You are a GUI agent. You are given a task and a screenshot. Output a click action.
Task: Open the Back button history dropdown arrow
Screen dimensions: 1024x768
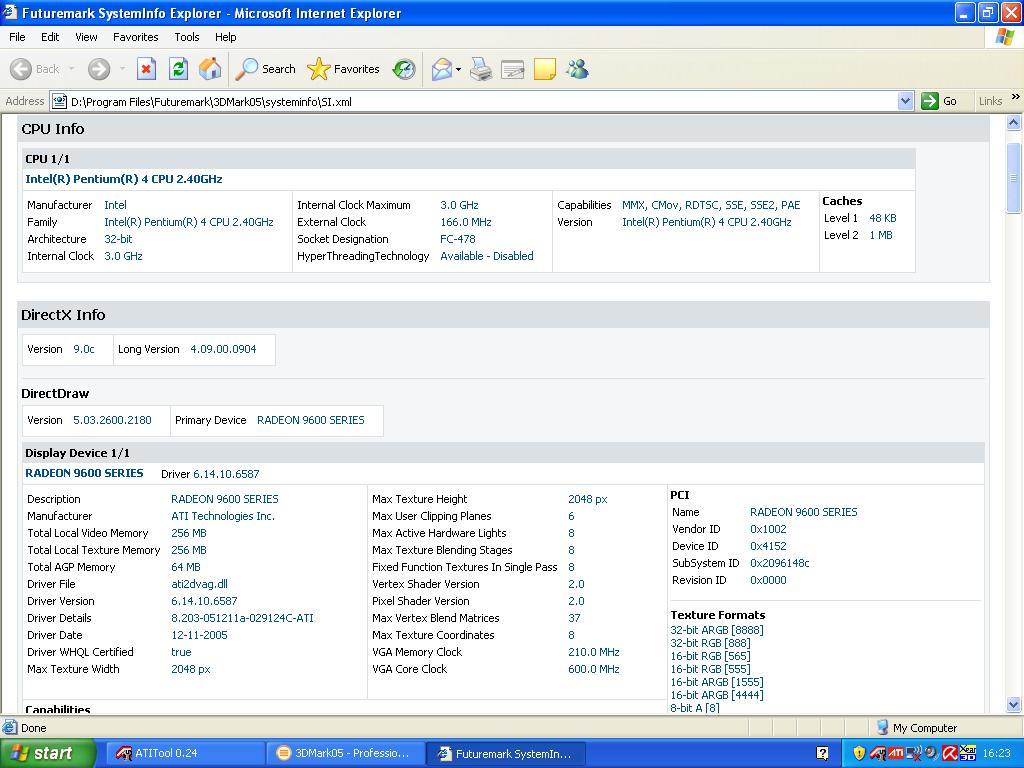click(x=71, y=69)
